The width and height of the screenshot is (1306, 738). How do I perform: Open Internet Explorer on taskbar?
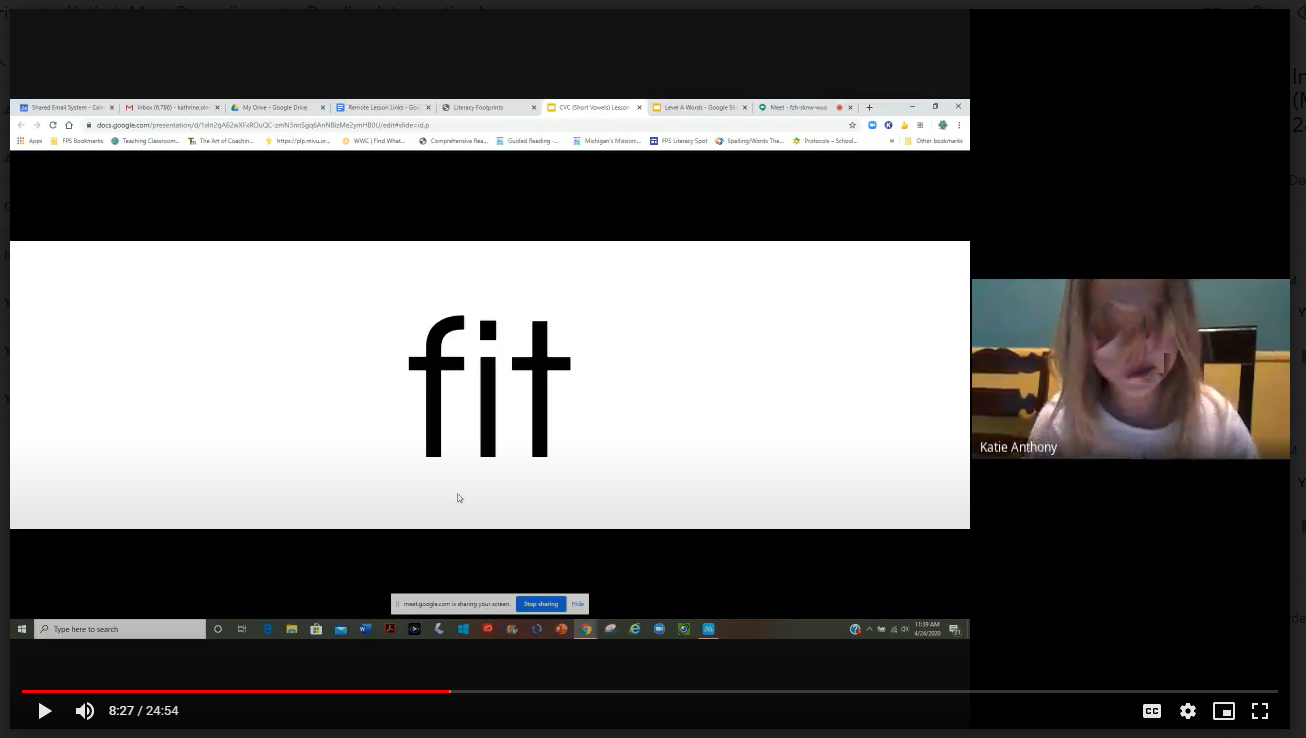click(x=634, y=629)
